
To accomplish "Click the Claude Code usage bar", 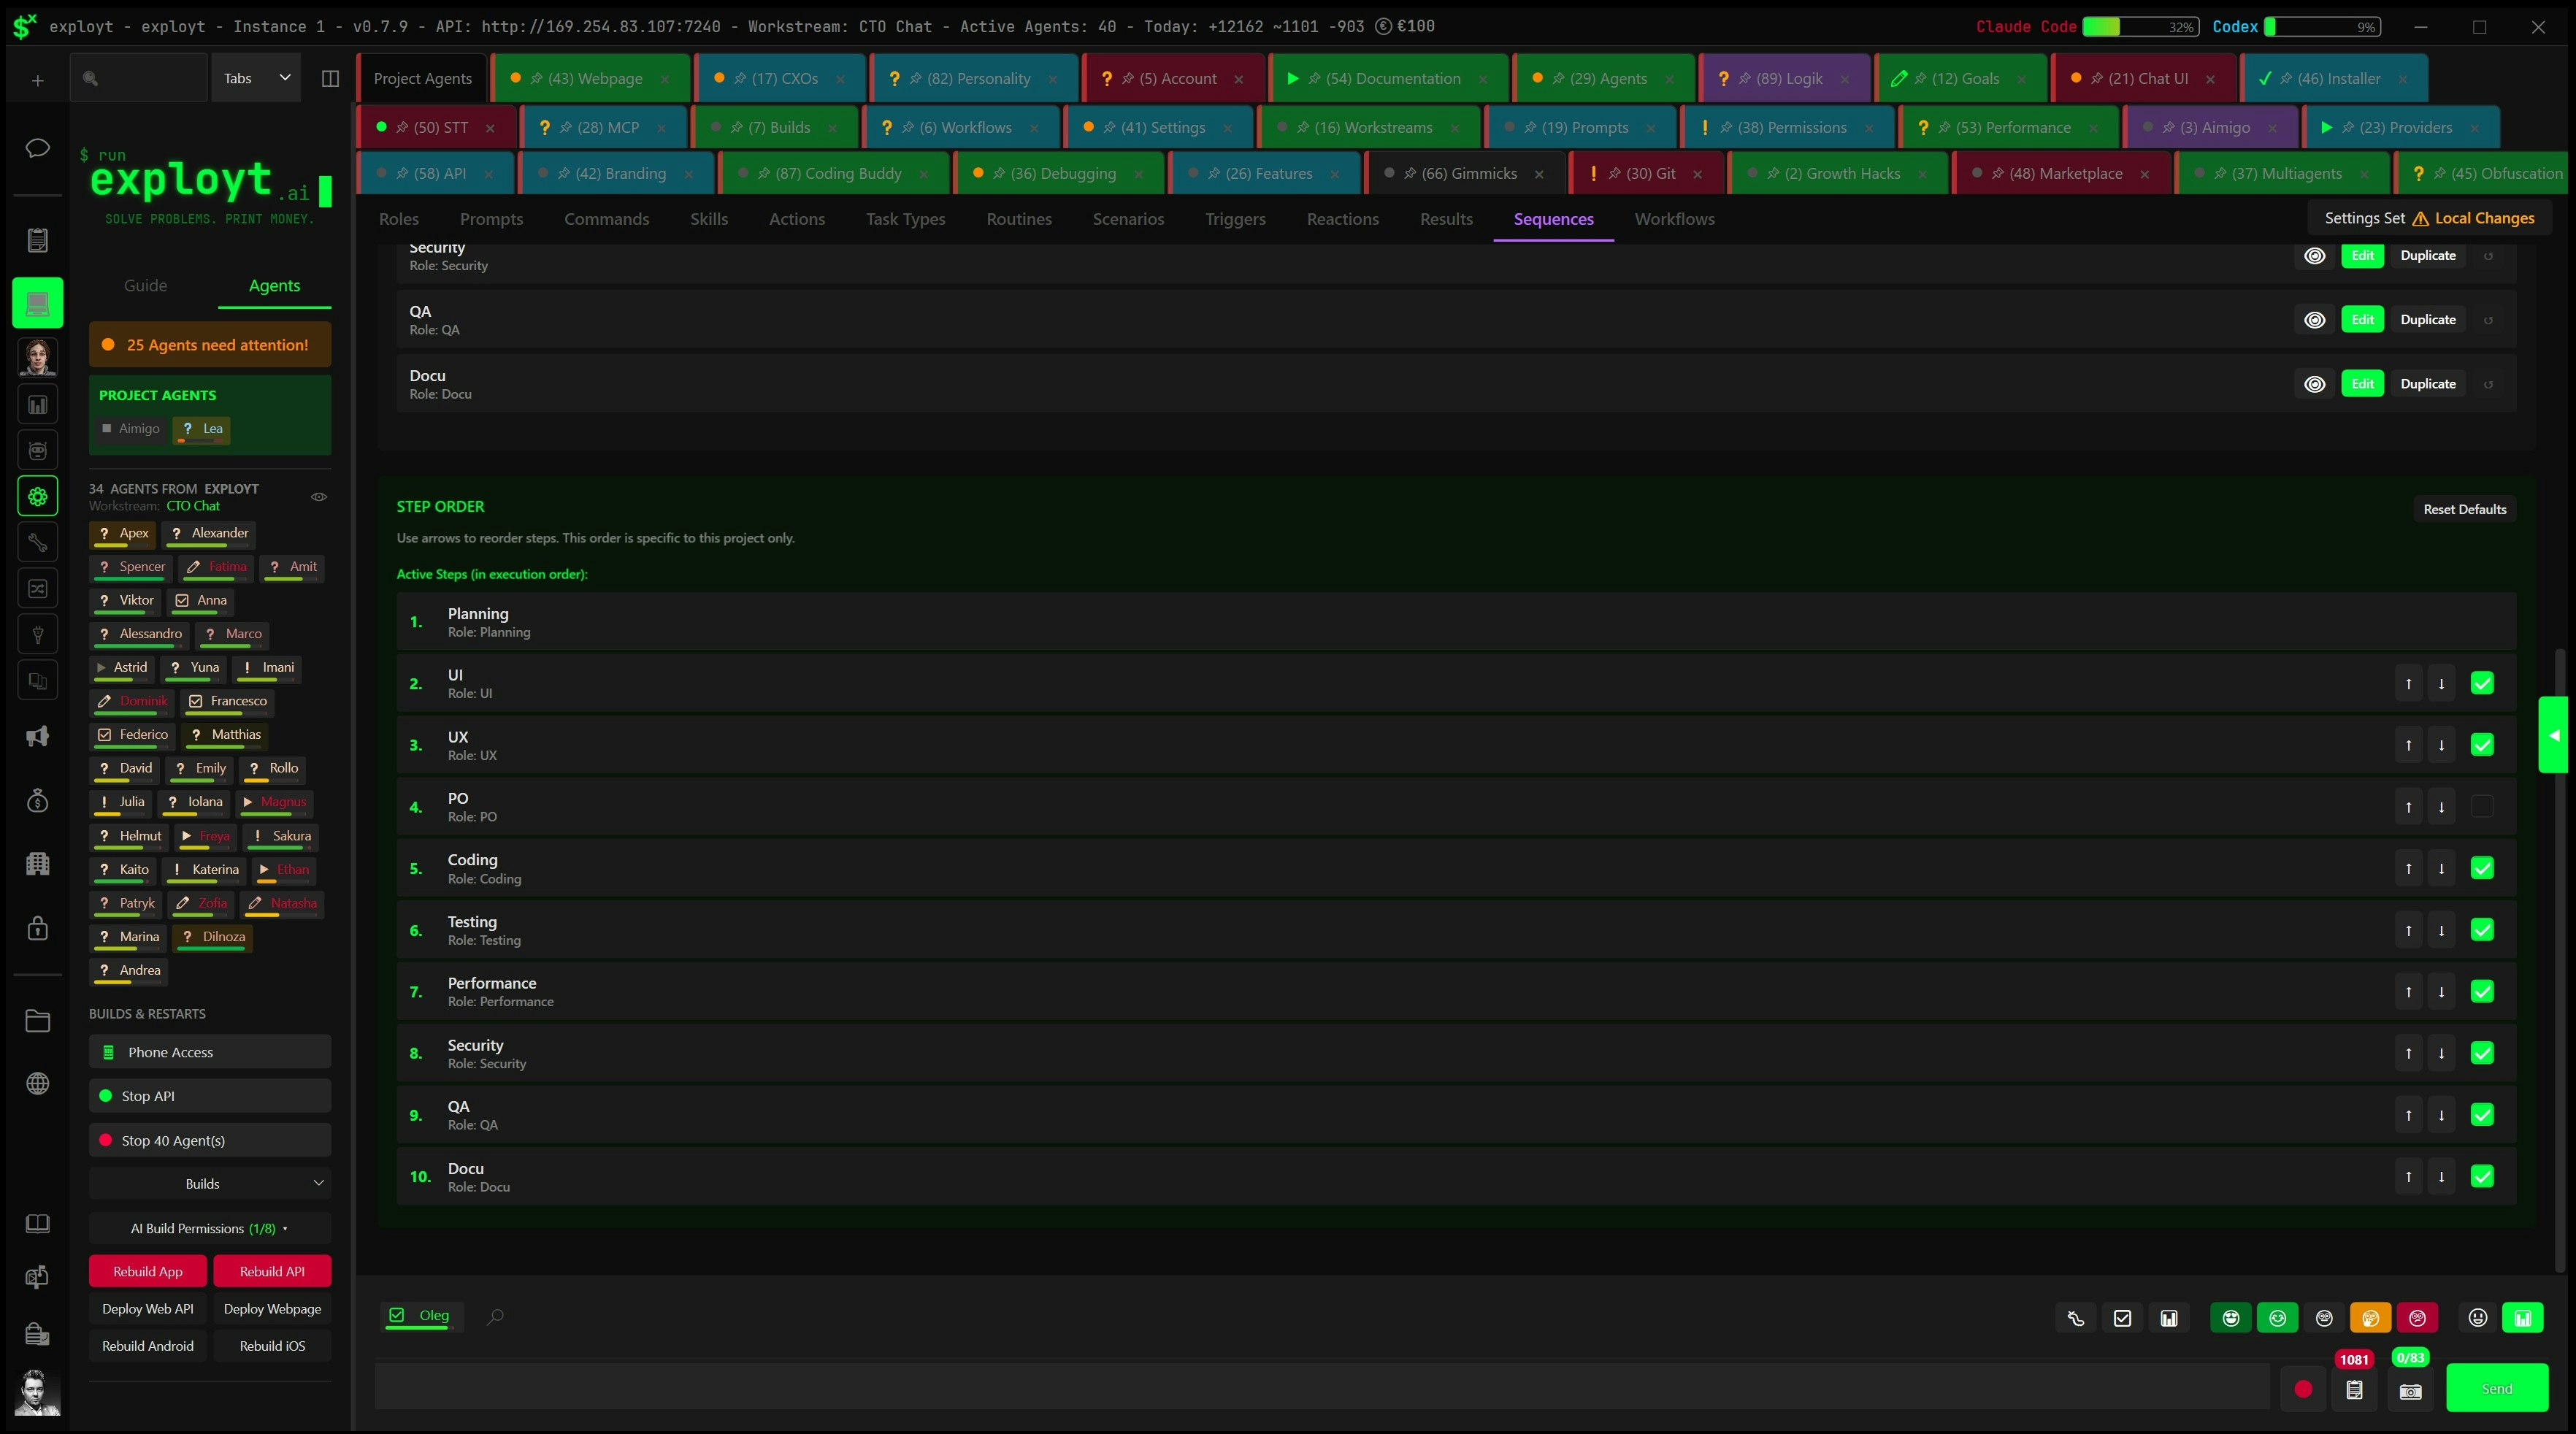I will (x=2139, y=27).
